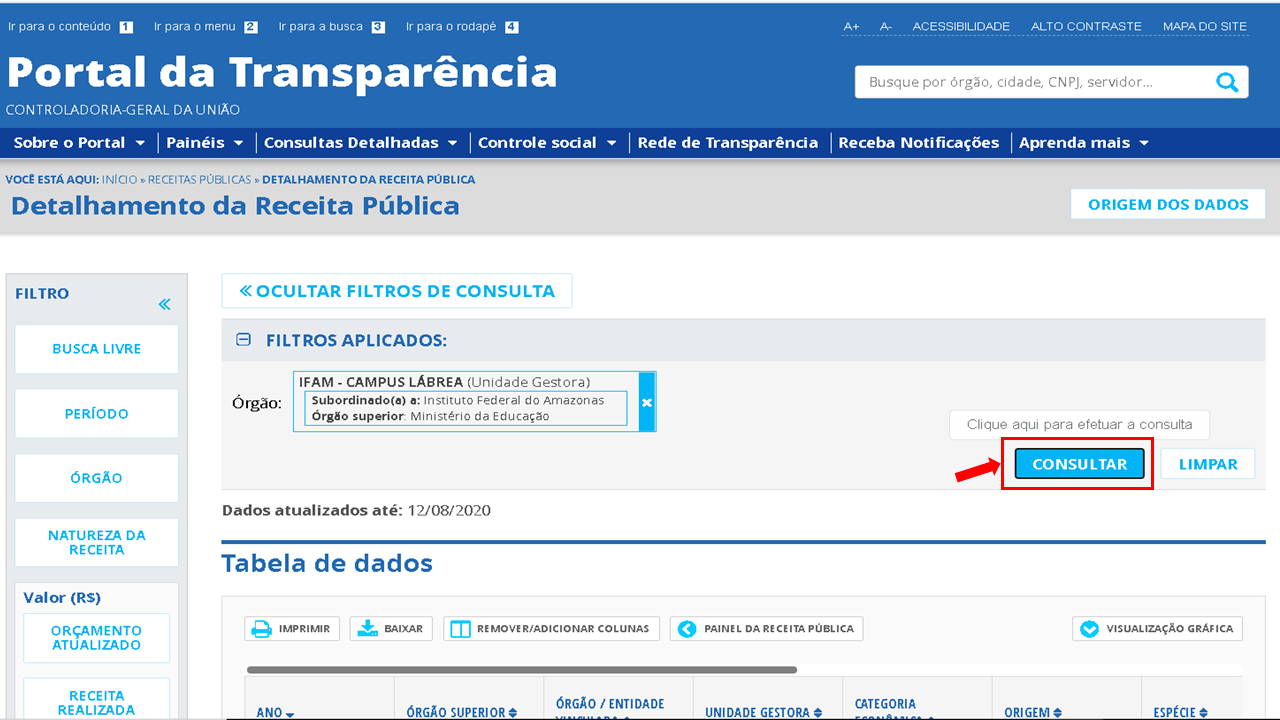Click the Portal da Transparência logo title
The image size is (1280, 720).
point(282,72)
